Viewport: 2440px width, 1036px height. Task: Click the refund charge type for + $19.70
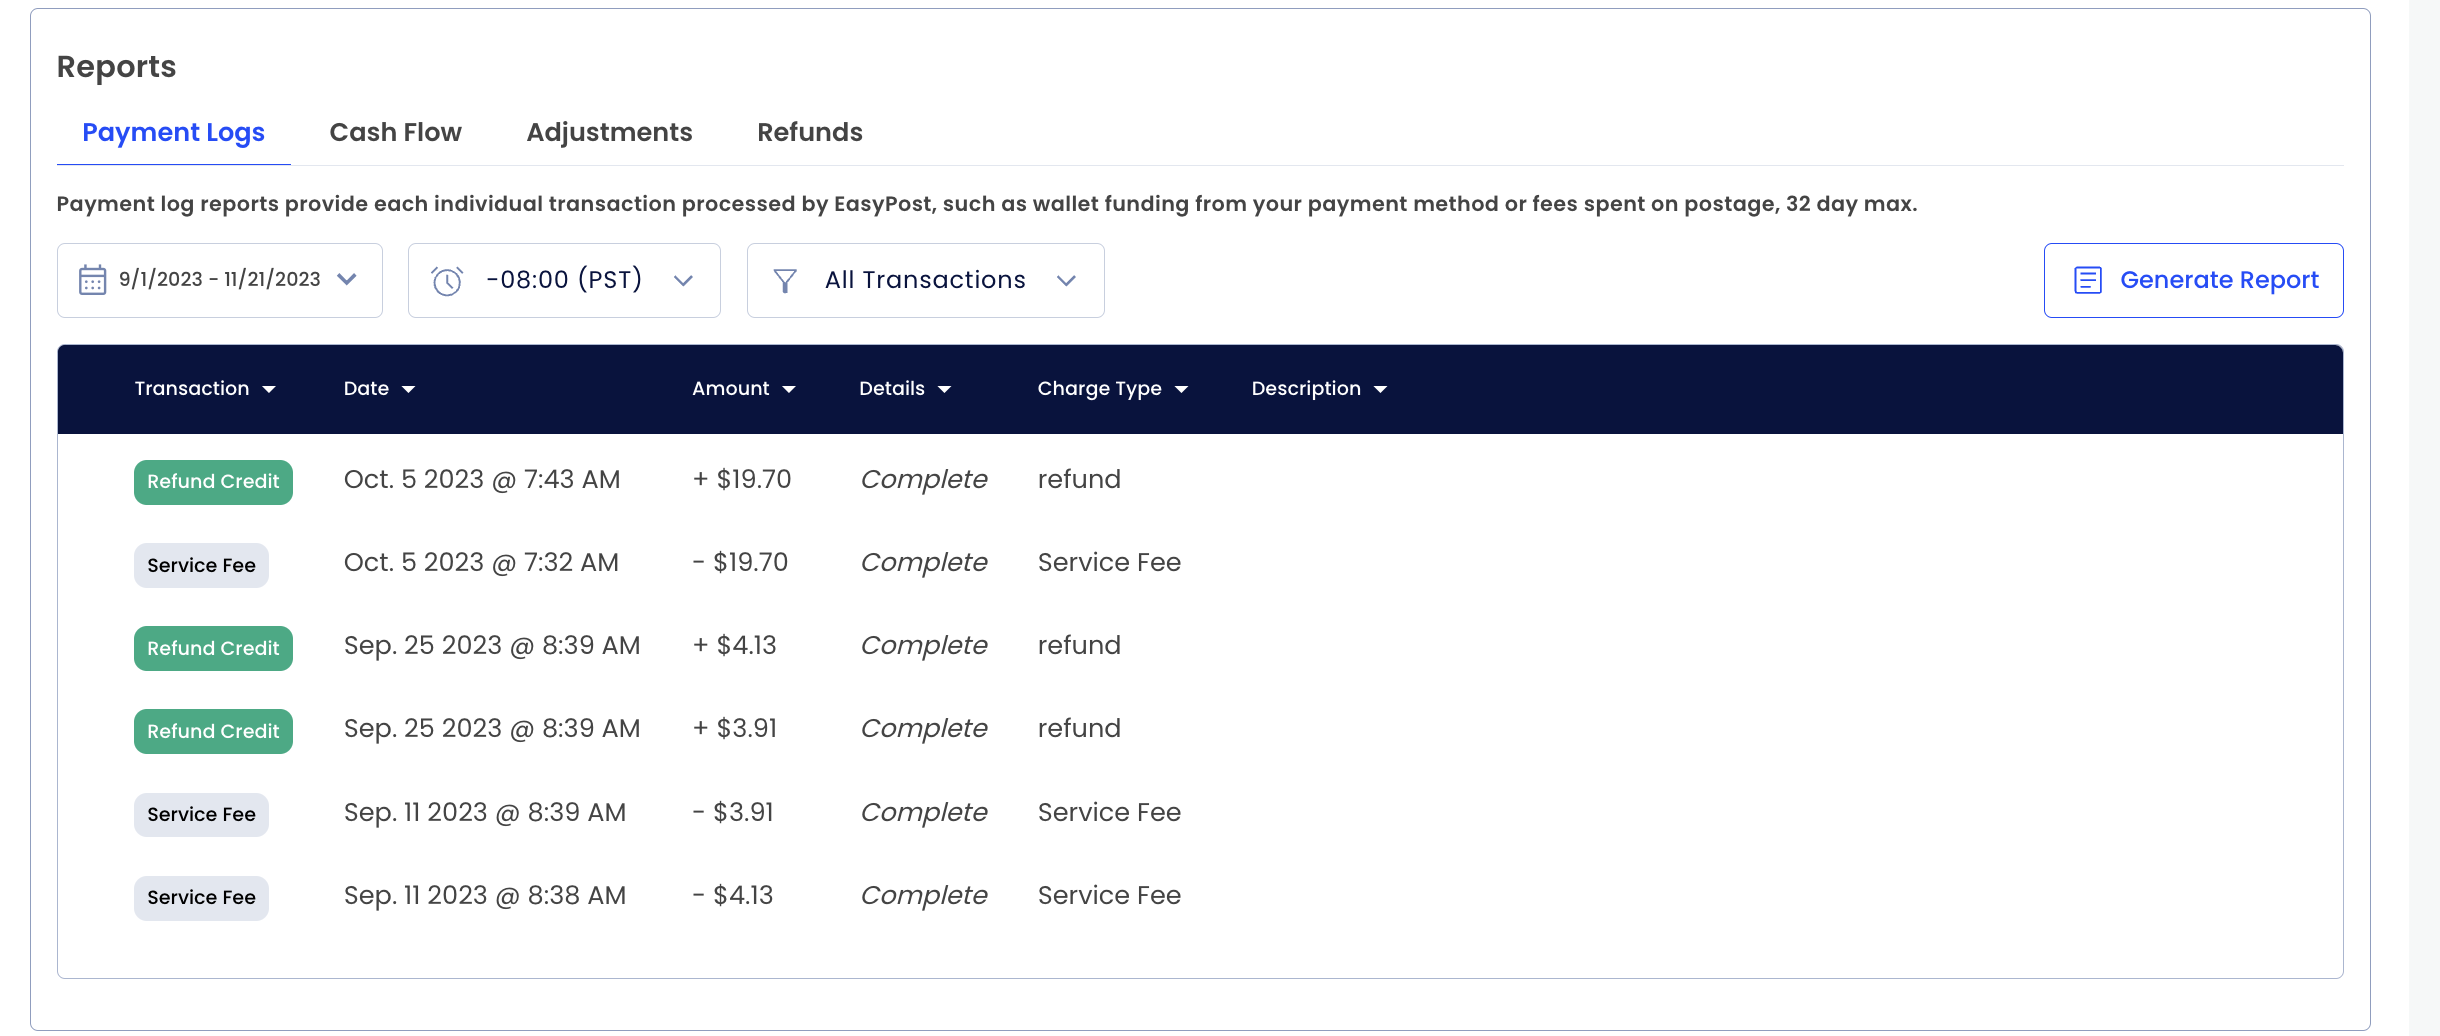1079,480
